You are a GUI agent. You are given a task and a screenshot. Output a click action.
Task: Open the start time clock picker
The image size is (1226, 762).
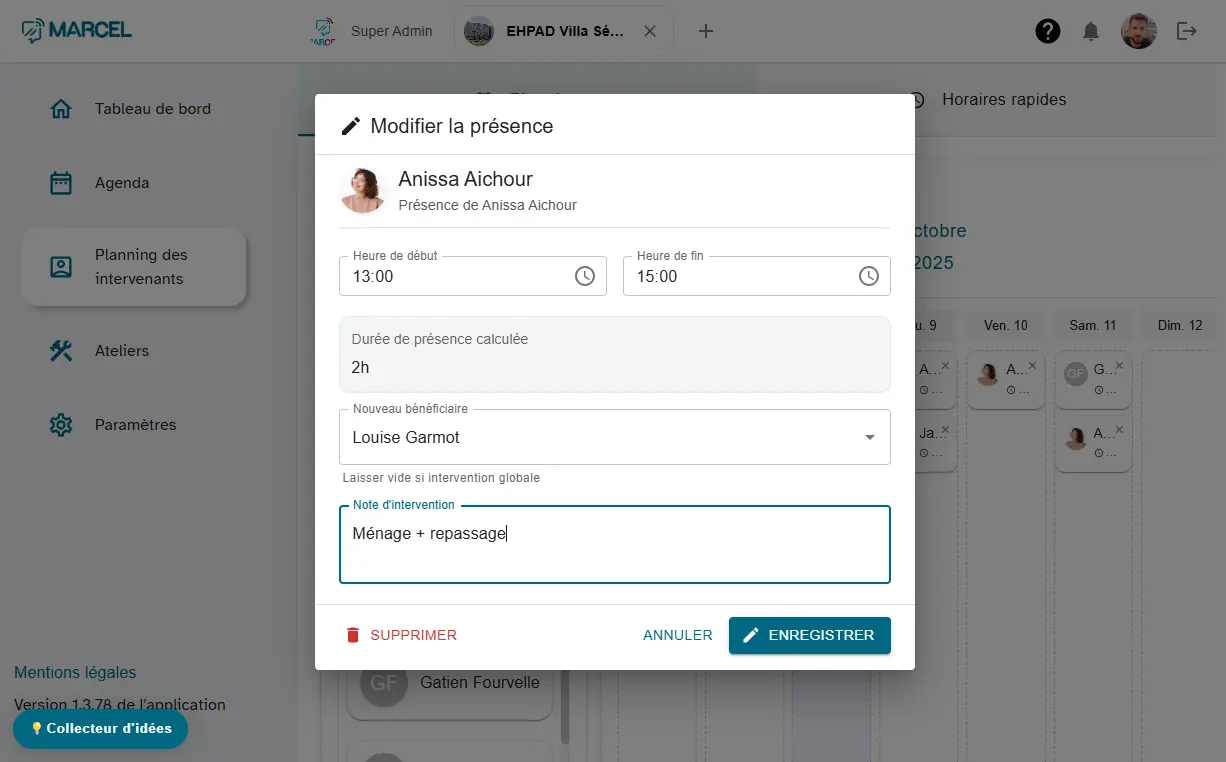click(x=585, y=276)
